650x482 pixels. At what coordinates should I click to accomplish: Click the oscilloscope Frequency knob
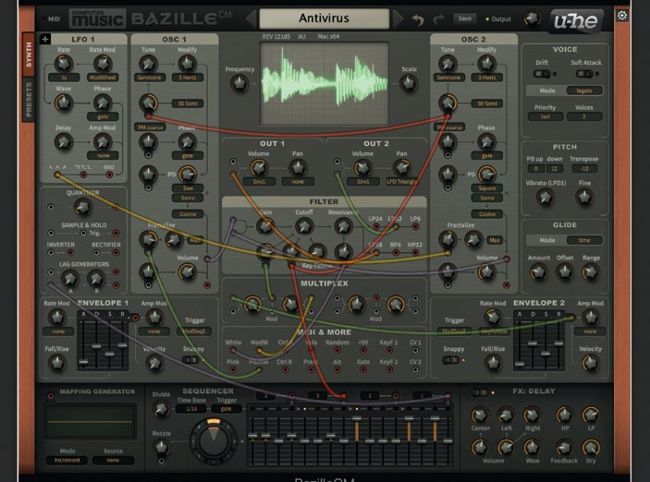click(240, 83)
